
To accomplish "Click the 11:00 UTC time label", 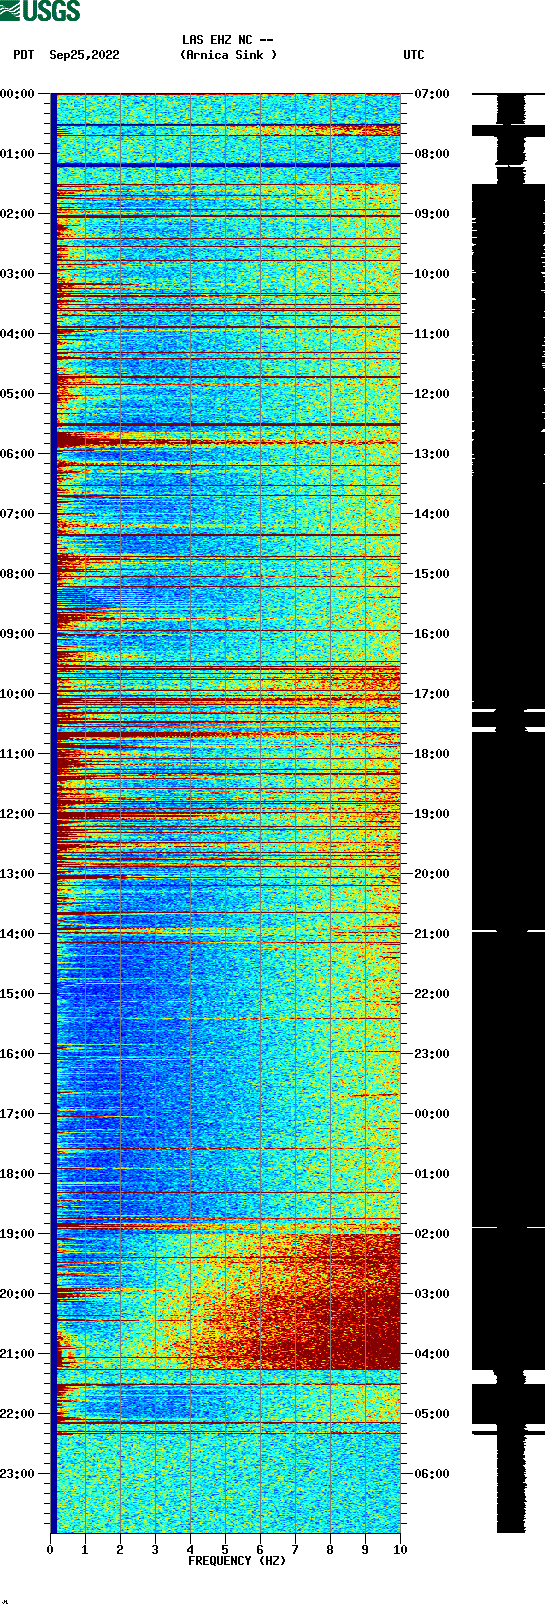I will (432, 334).
